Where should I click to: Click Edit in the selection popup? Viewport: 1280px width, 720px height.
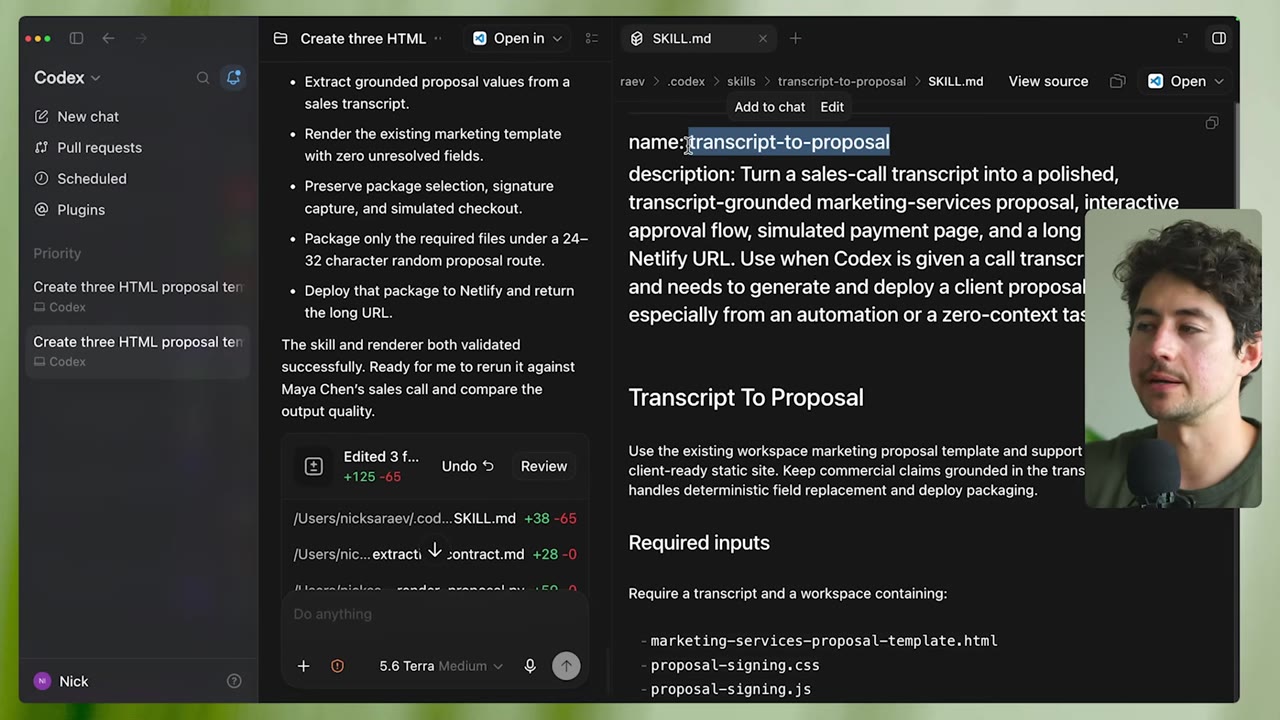click(x=832, y=107)
